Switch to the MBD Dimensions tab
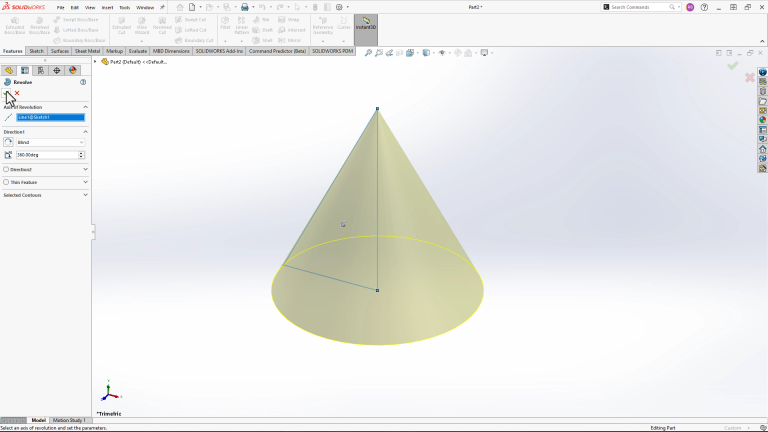Viewport: 768px width, 432px height. pos(171,51)
